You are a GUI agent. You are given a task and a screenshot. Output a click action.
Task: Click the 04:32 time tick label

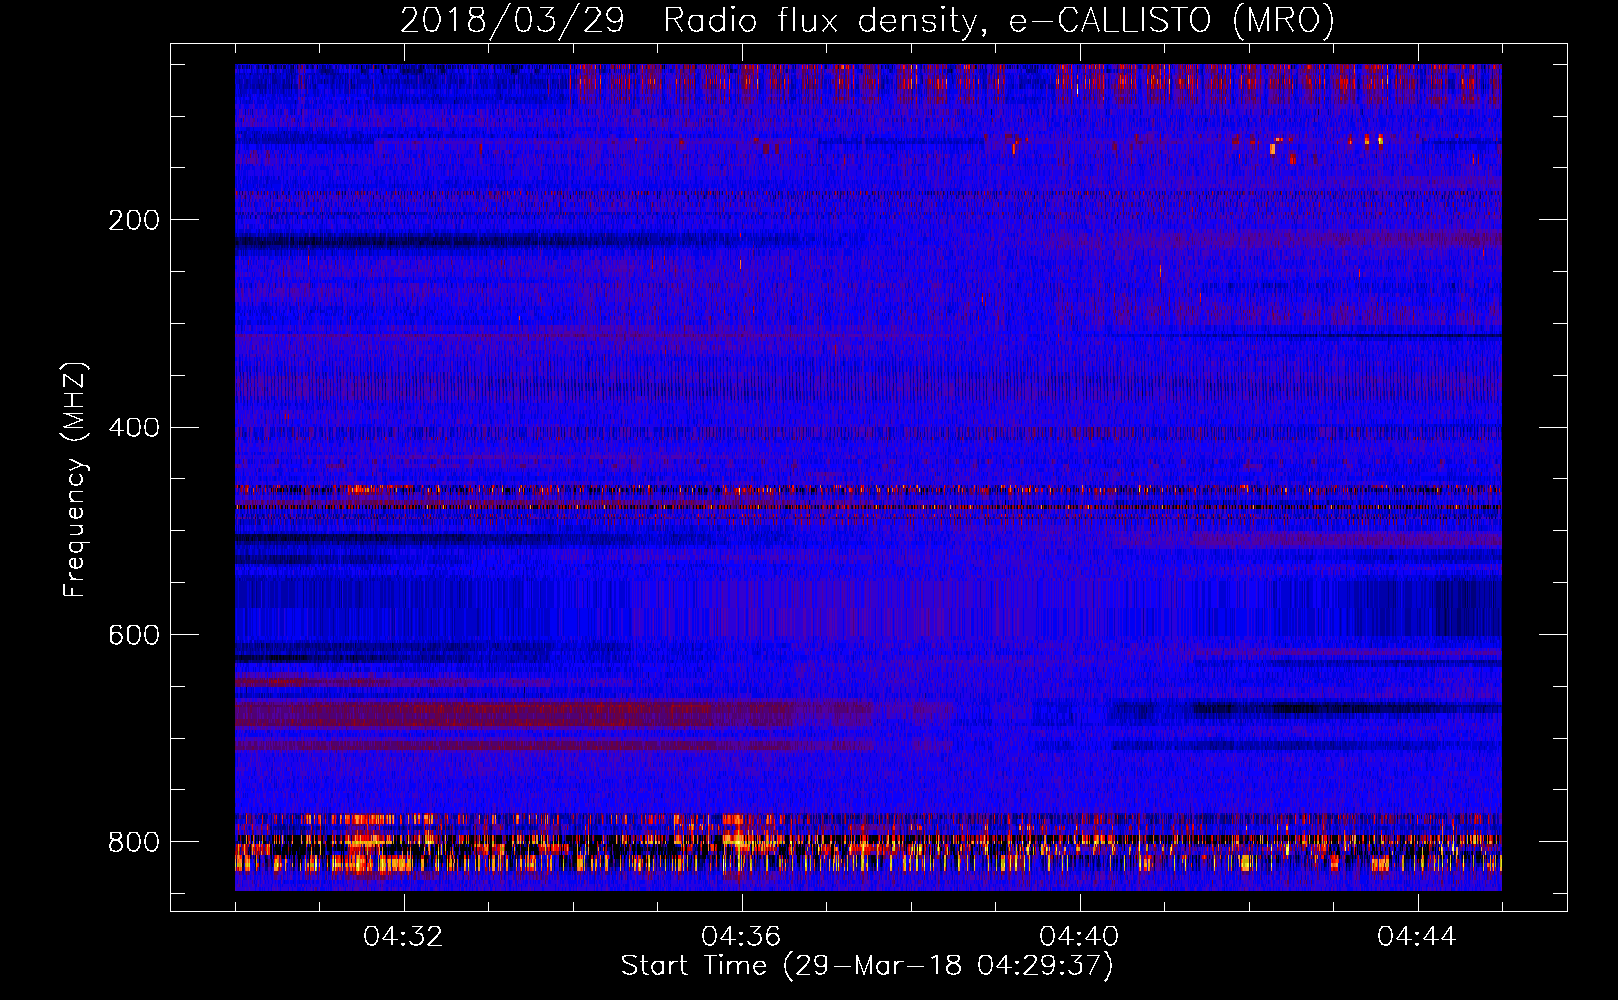[x=403, y=937]
